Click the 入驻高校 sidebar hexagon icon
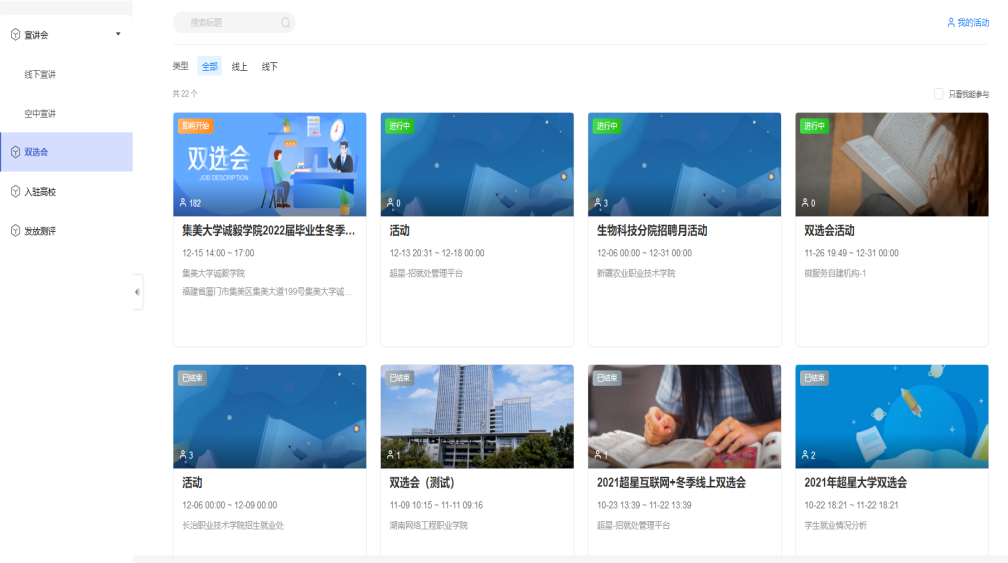 [15, 192]
